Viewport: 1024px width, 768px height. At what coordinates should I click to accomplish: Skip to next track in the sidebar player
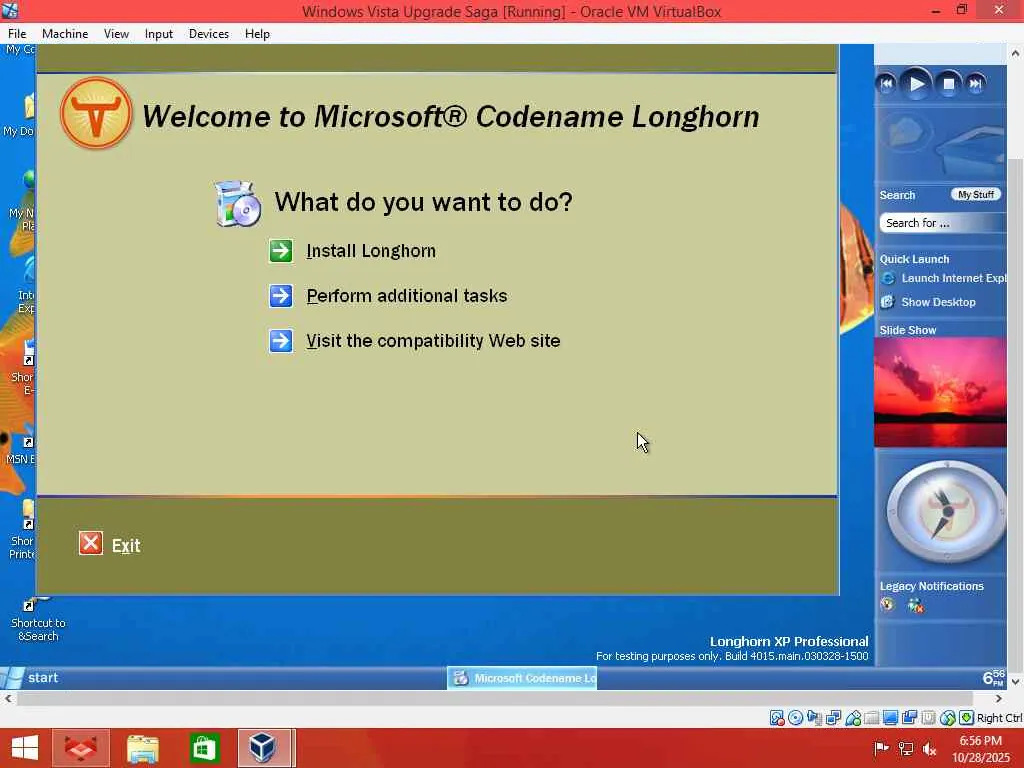click(976, 84)
